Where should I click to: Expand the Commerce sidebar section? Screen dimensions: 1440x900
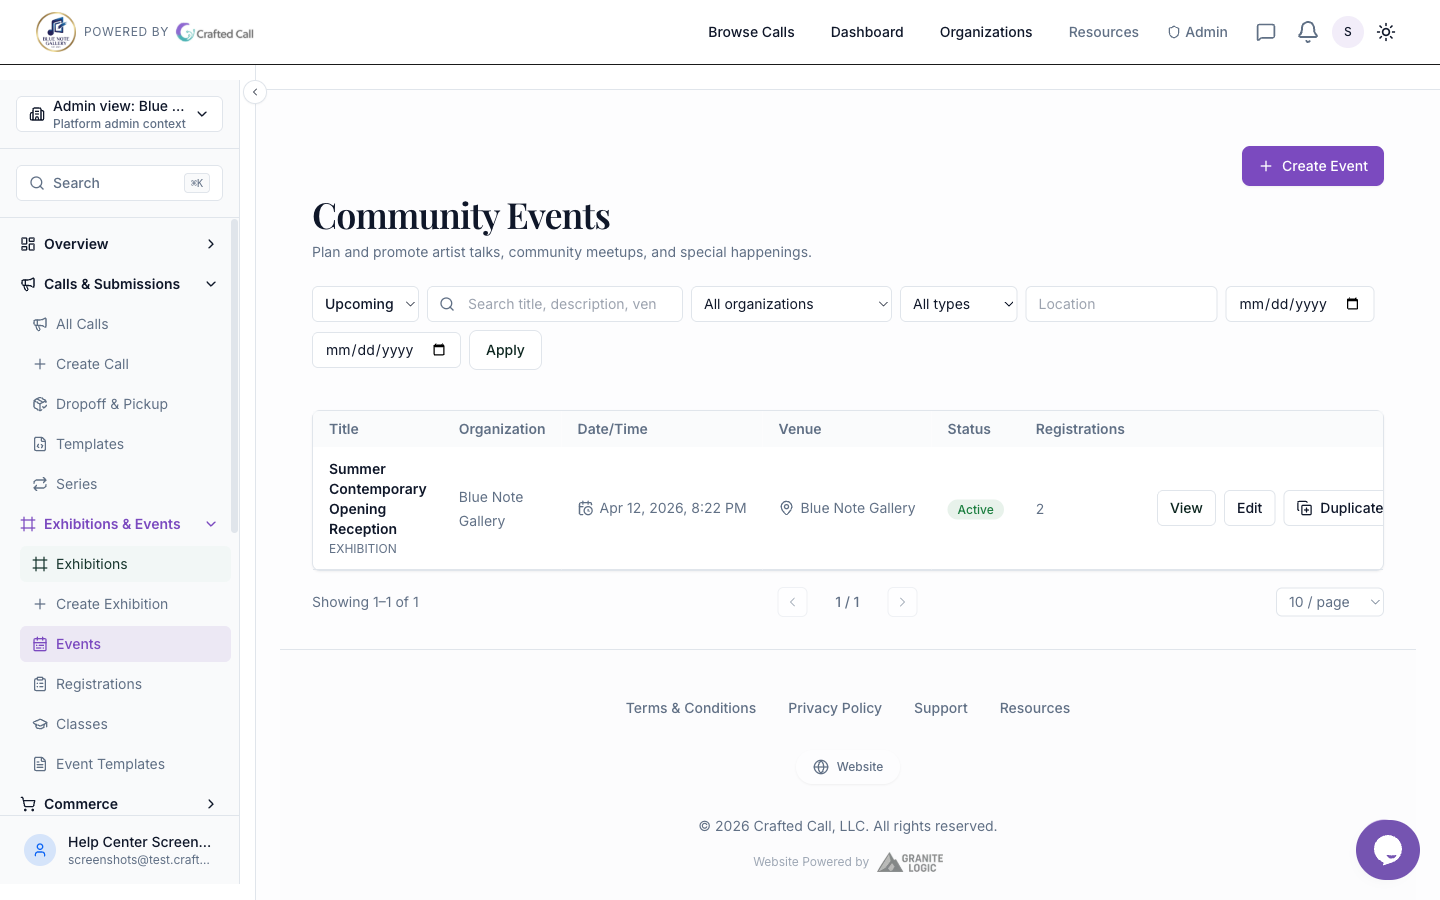pyautogui.click(x=211, y=804)
